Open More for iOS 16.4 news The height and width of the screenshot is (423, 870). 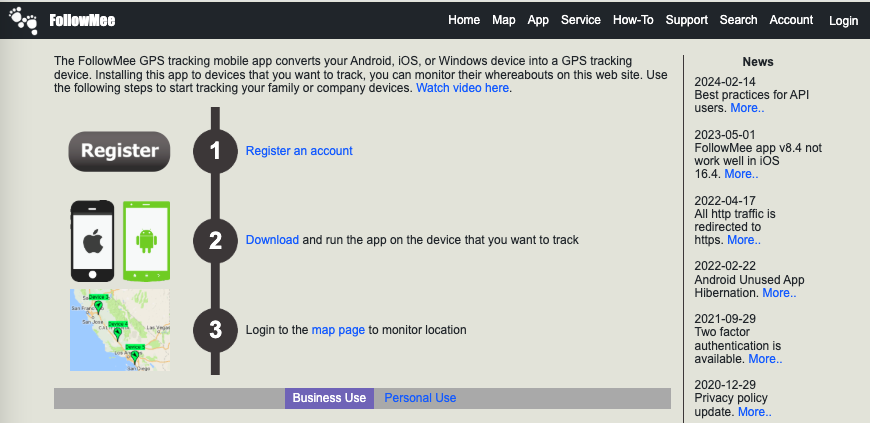[x=741, y=174]
